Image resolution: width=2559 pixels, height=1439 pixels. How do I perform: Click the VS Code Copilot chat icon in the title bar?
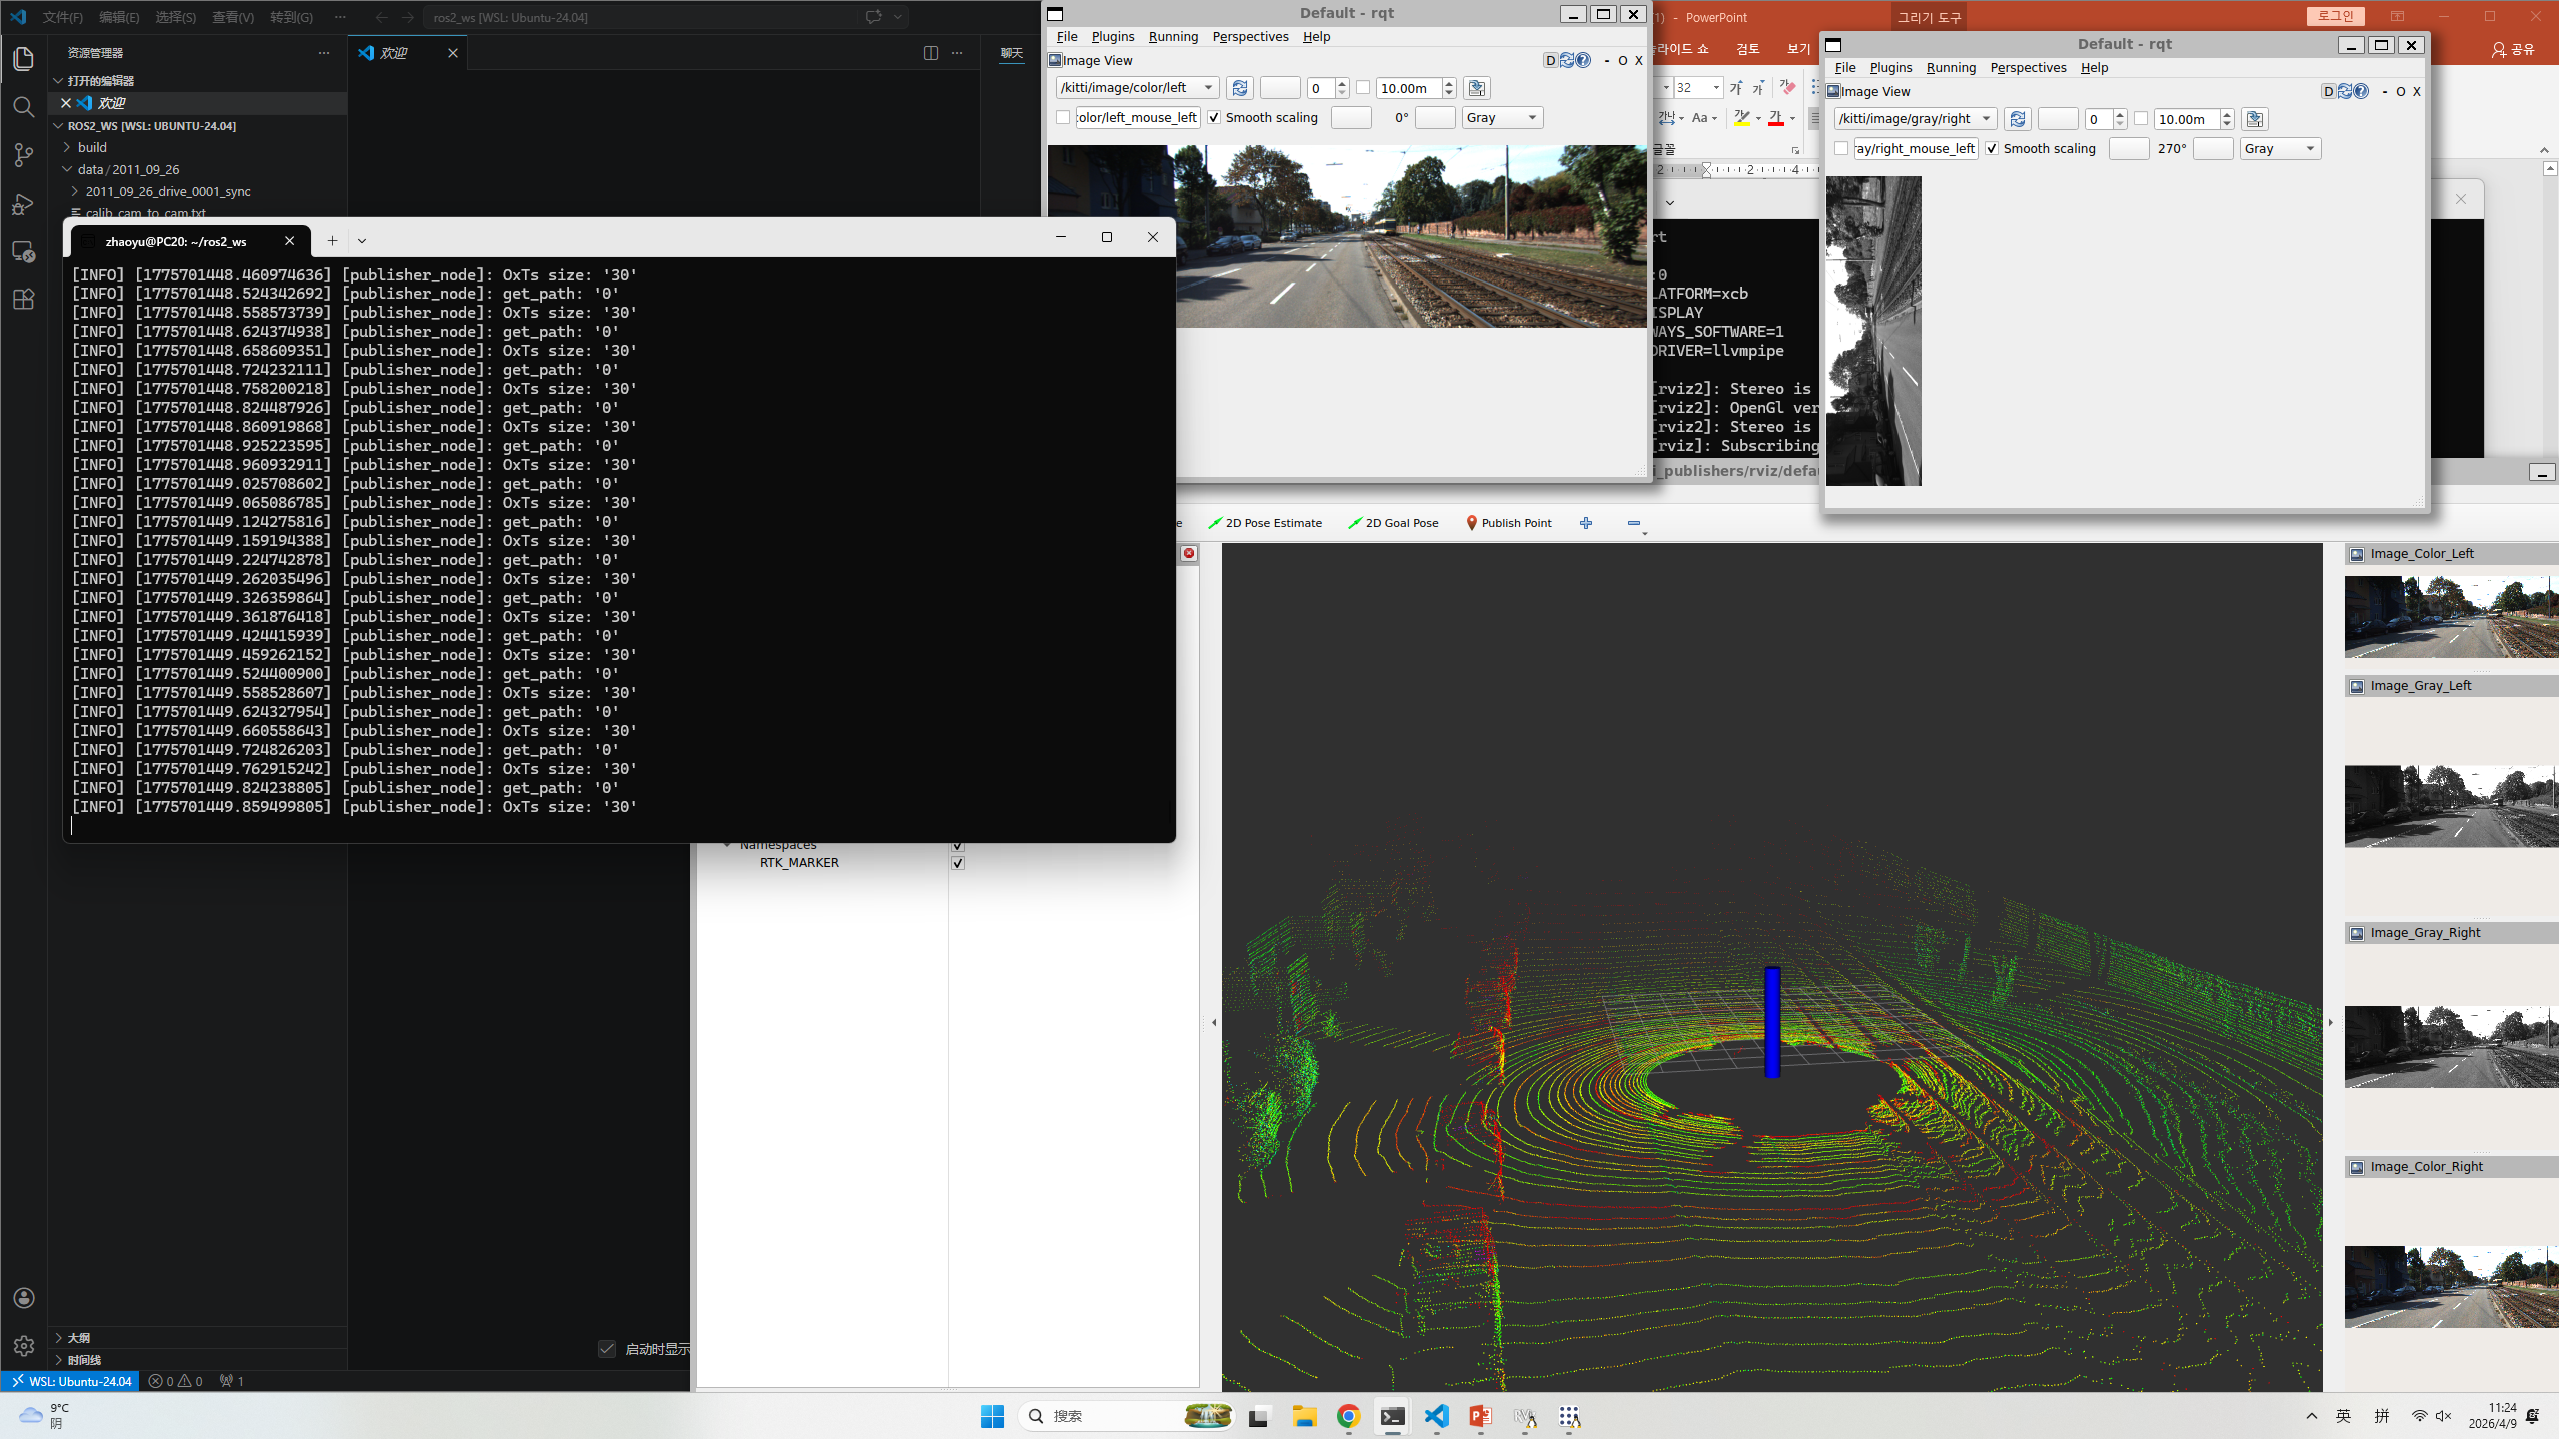[x=873, y=17]
